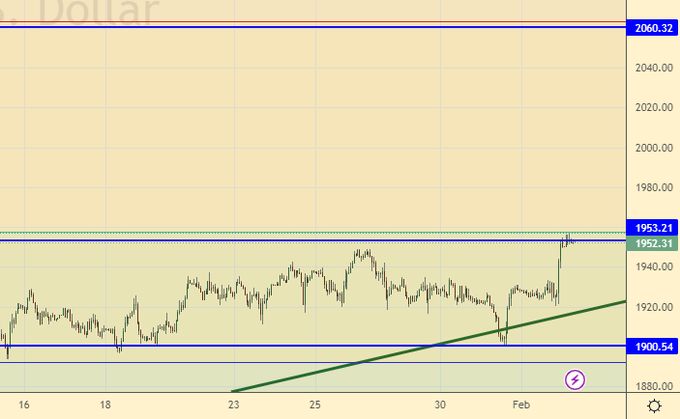The image size is (680, 419).
Task: Click the purple lightning bolt icon
Action: point(575,379)
